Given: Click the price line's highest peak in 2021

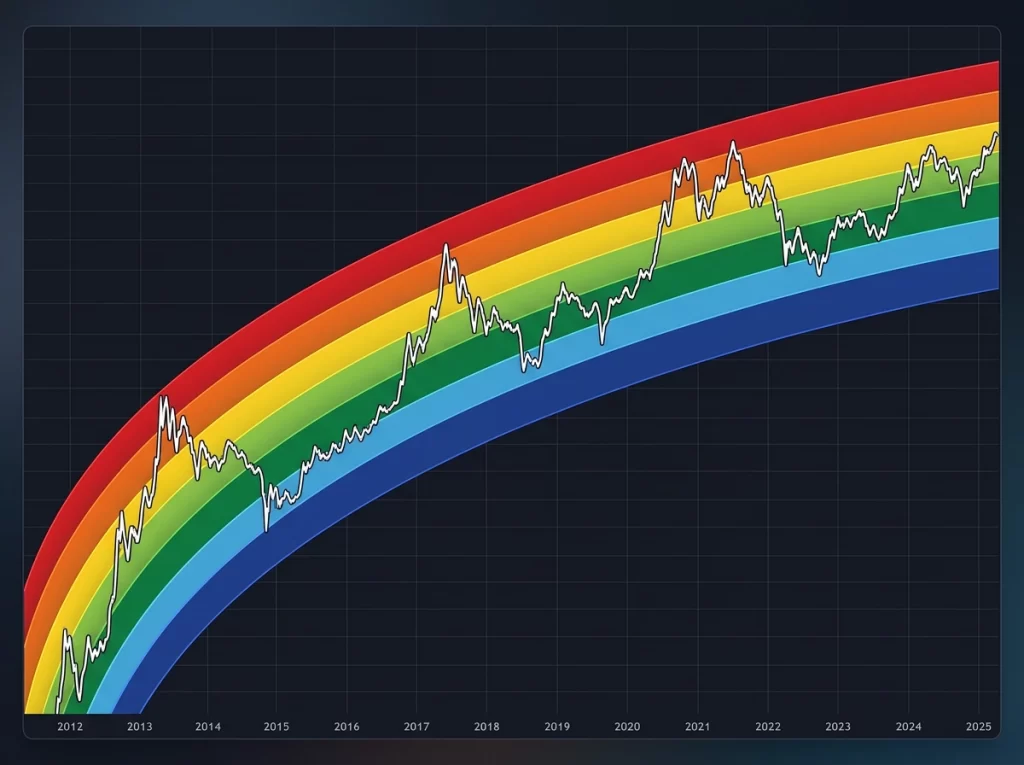Looking at the screenshot, I should (x=733, y=142).
